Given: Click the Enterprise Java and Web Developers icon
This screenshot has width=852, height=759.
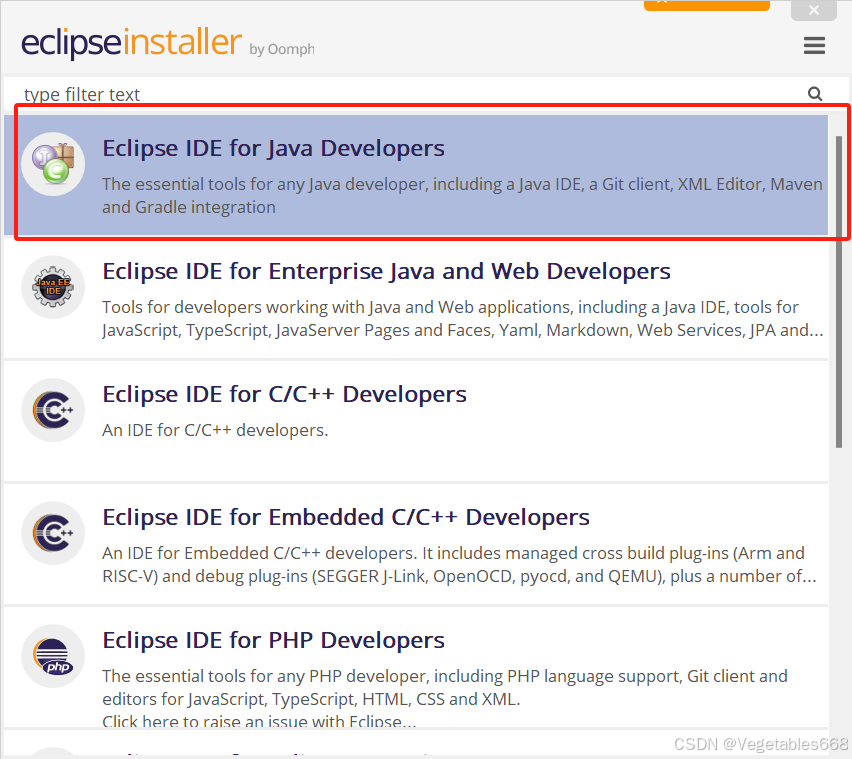Looking at the screenshot, I should click(52, 286).
